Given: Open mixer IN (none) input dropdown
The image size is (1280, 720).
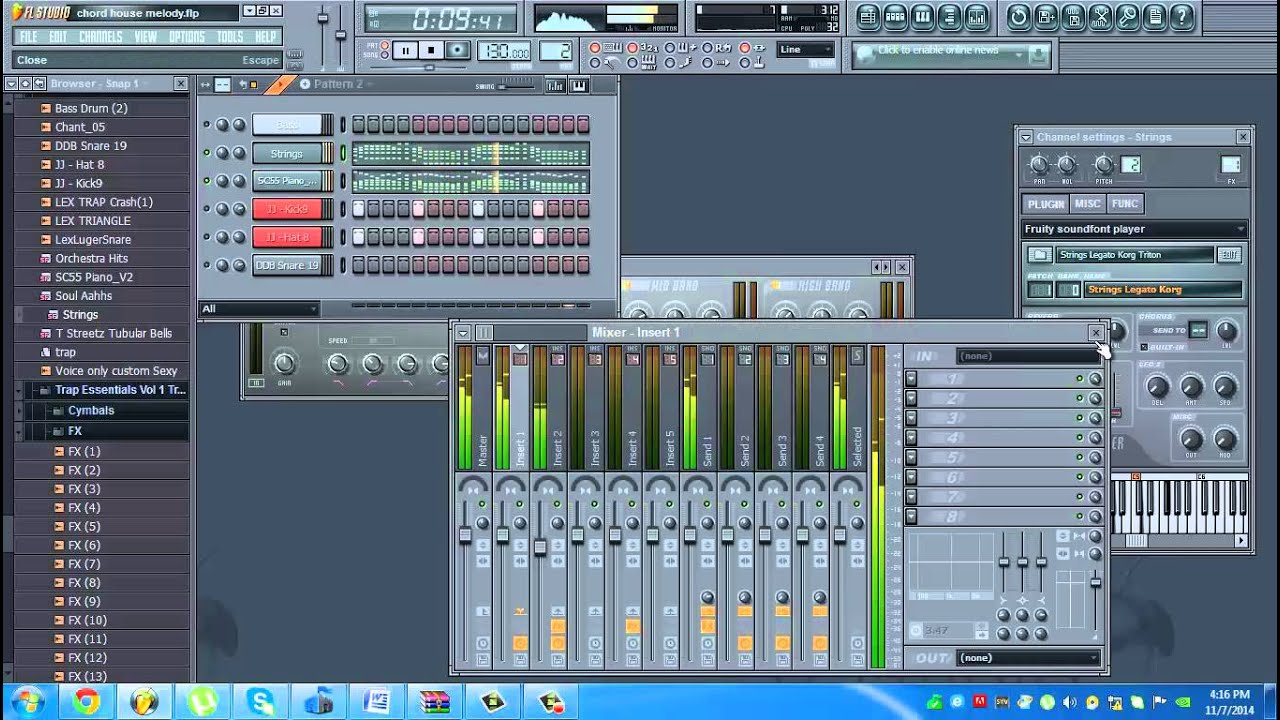Looking at the screenshot, I should [x=1028, y=356].
